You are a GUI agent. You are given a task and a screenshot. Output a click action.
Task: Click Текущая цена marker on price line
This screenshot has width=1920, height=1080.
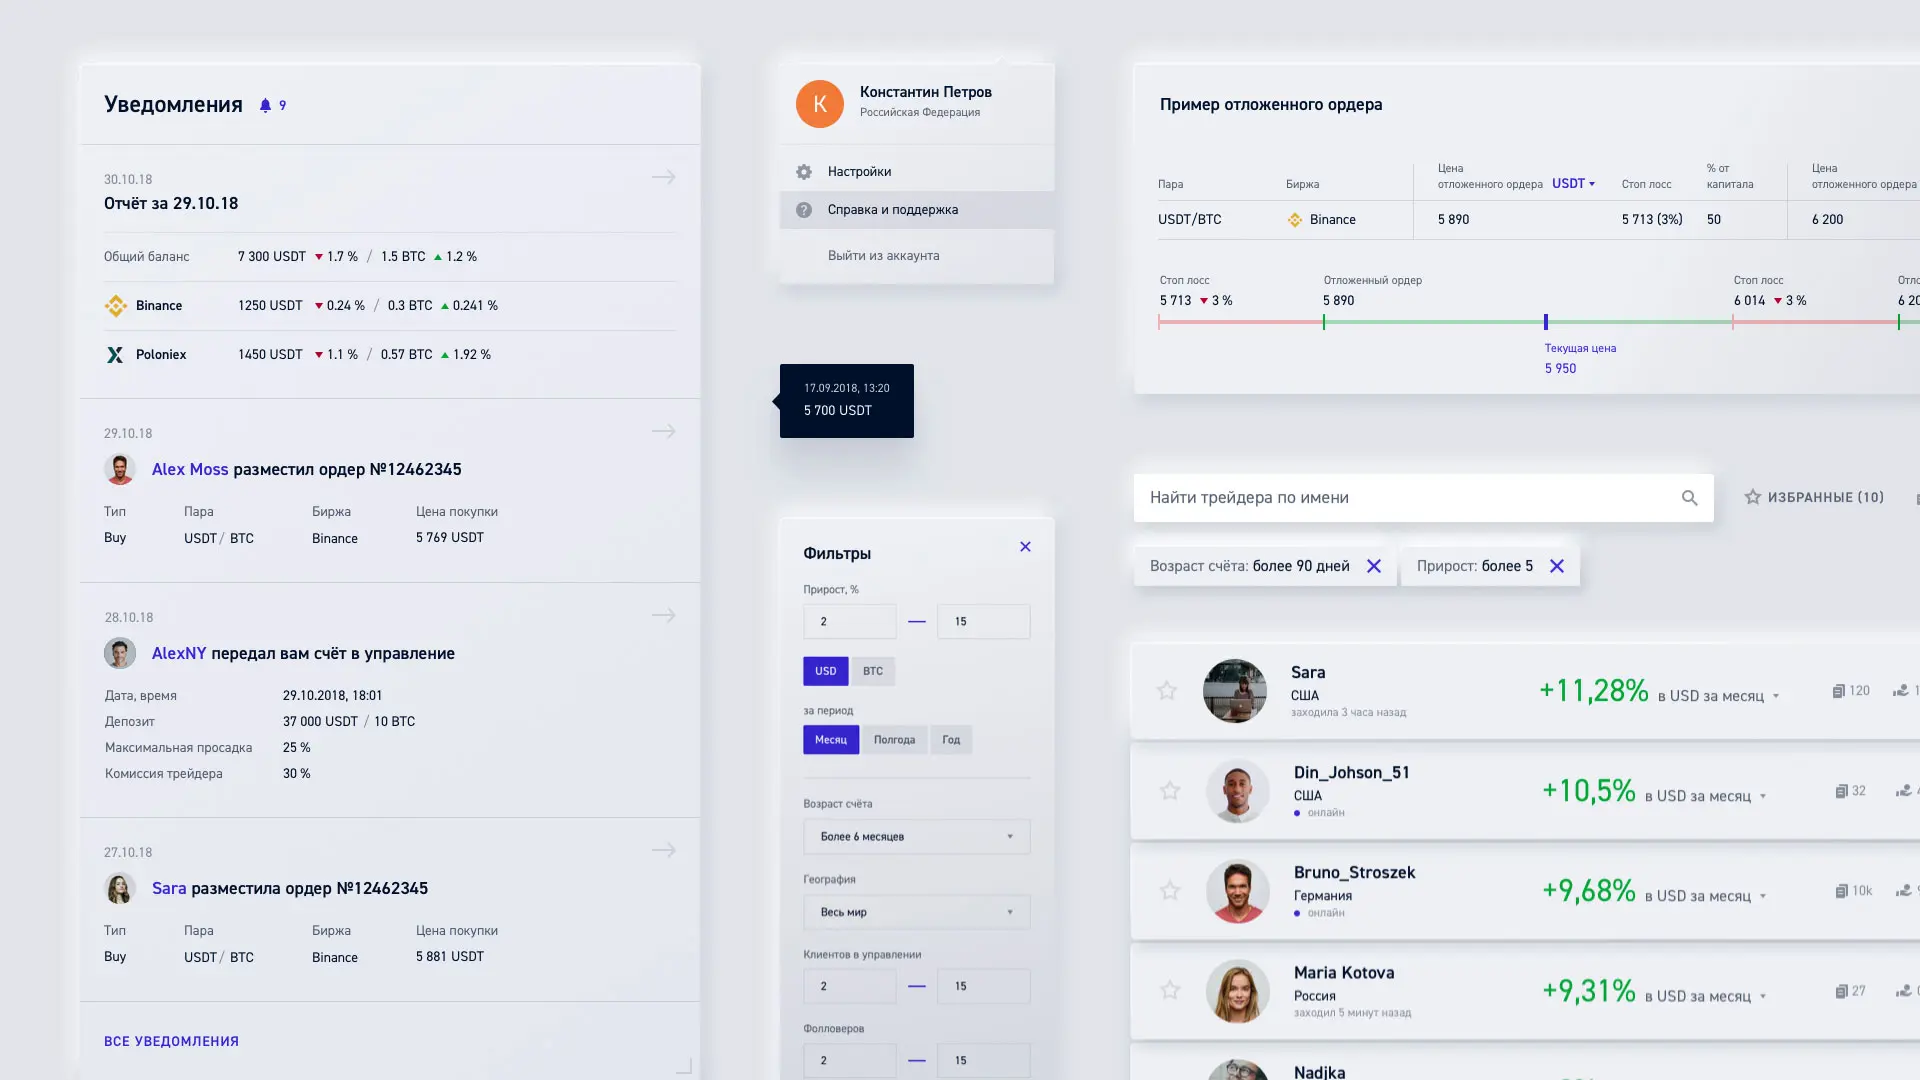click(1546, 322)
